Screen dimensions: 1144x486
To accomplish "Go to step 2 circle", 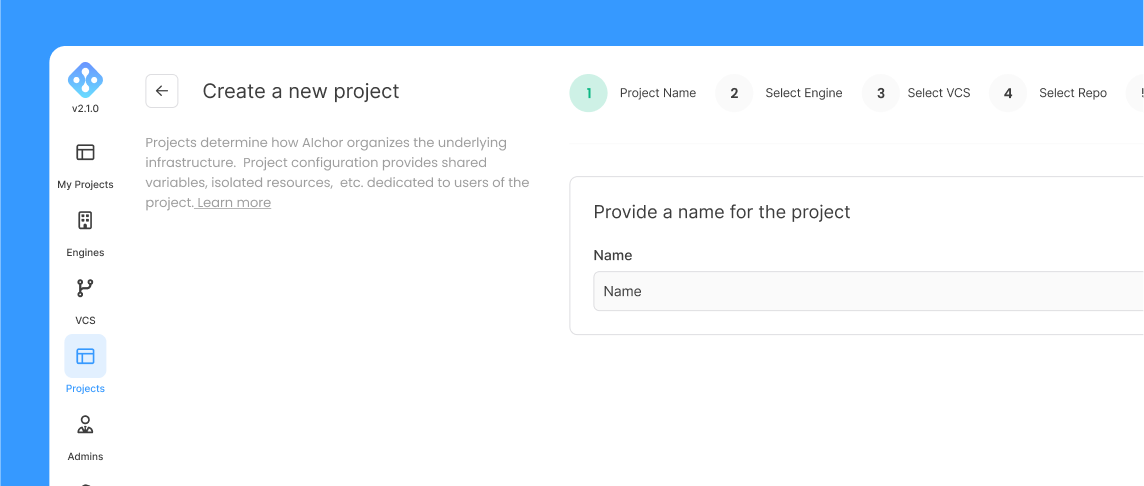I will click(734, 93).
